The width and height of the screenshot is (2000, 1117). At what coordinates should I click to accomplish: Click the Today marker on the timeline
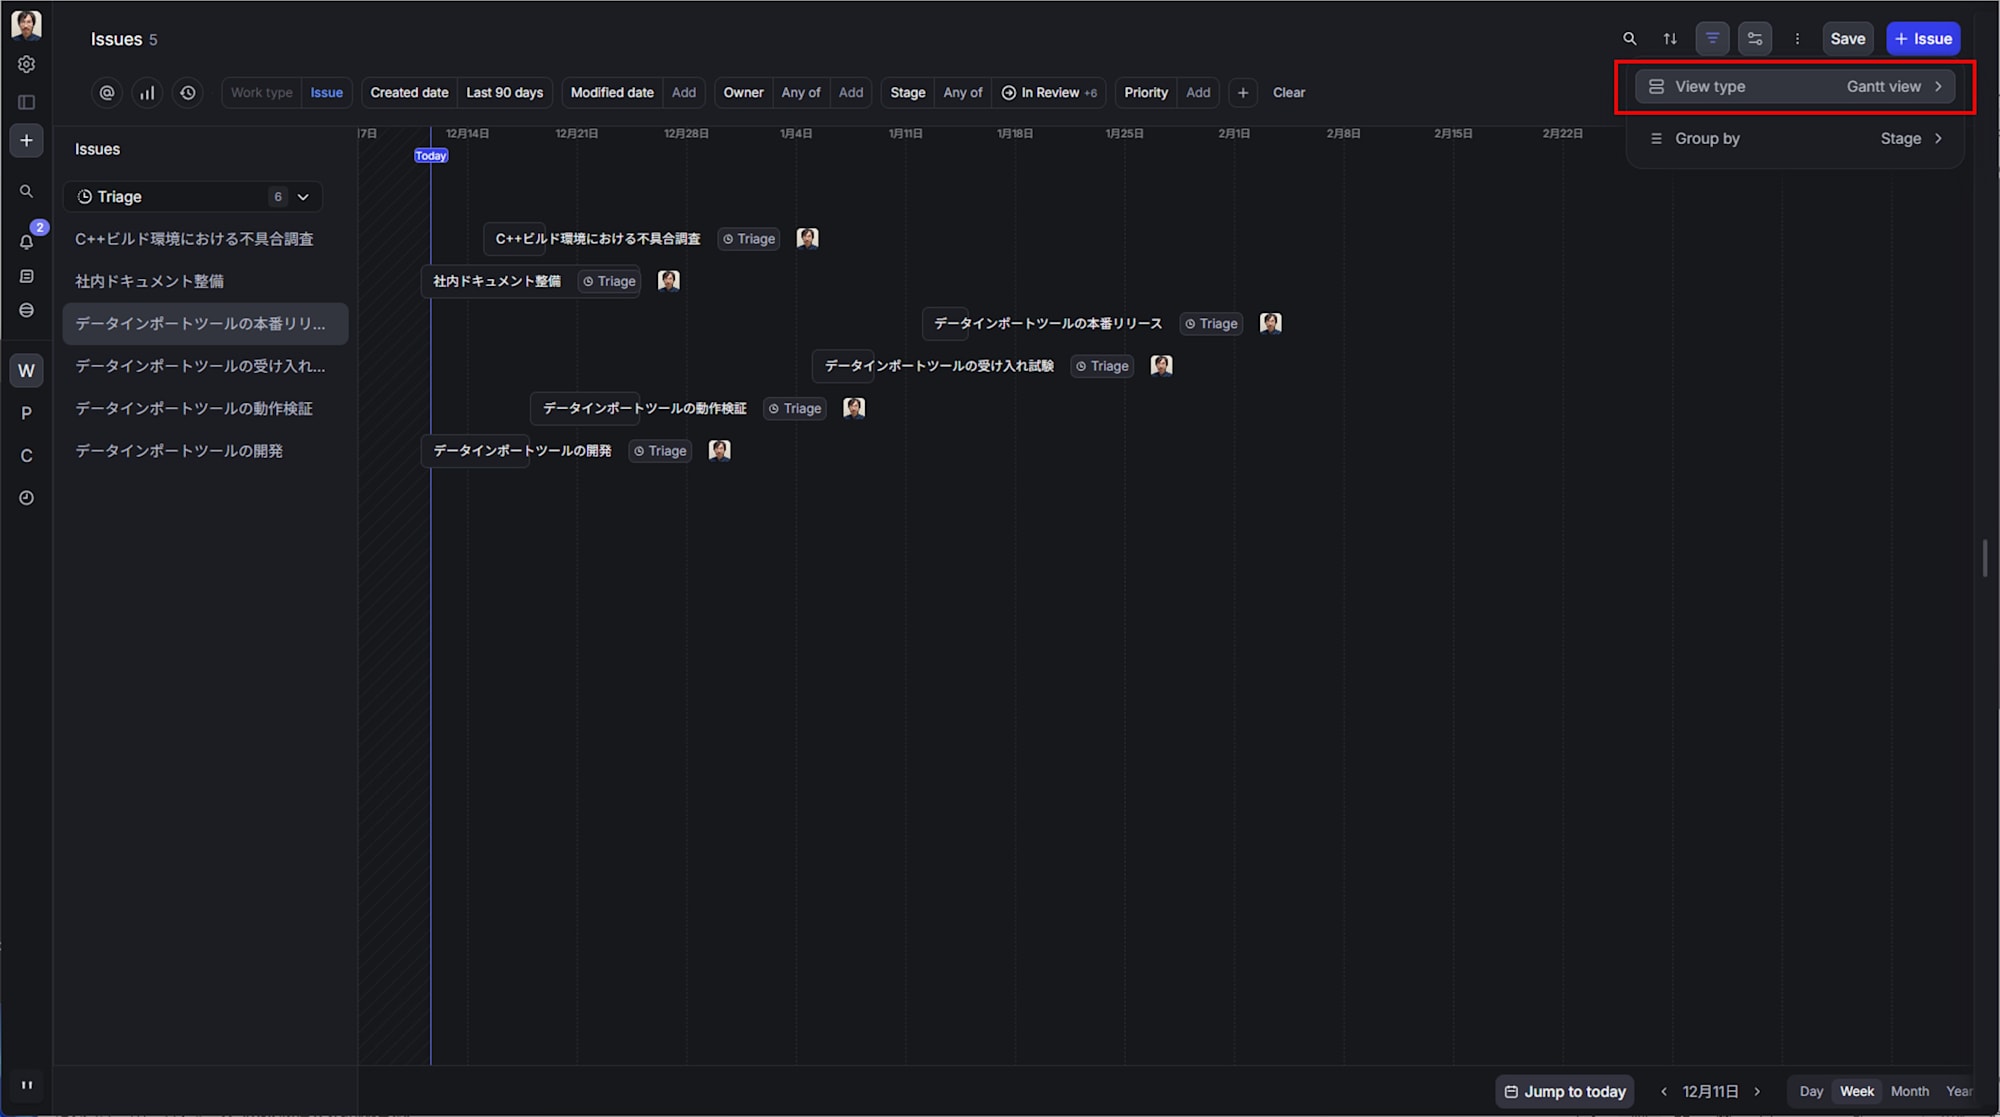pyautogui.click(x=430, y=155)
